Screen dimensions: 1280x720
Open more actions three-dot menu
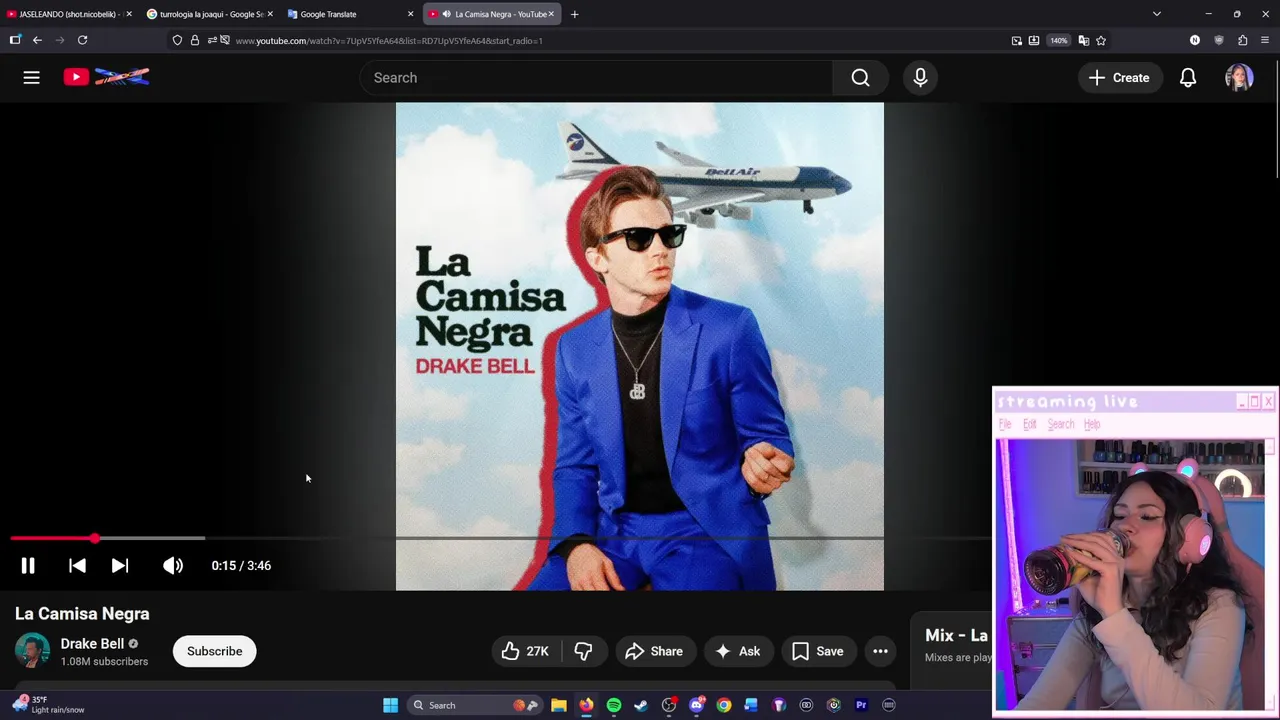(x=880, y=651)
